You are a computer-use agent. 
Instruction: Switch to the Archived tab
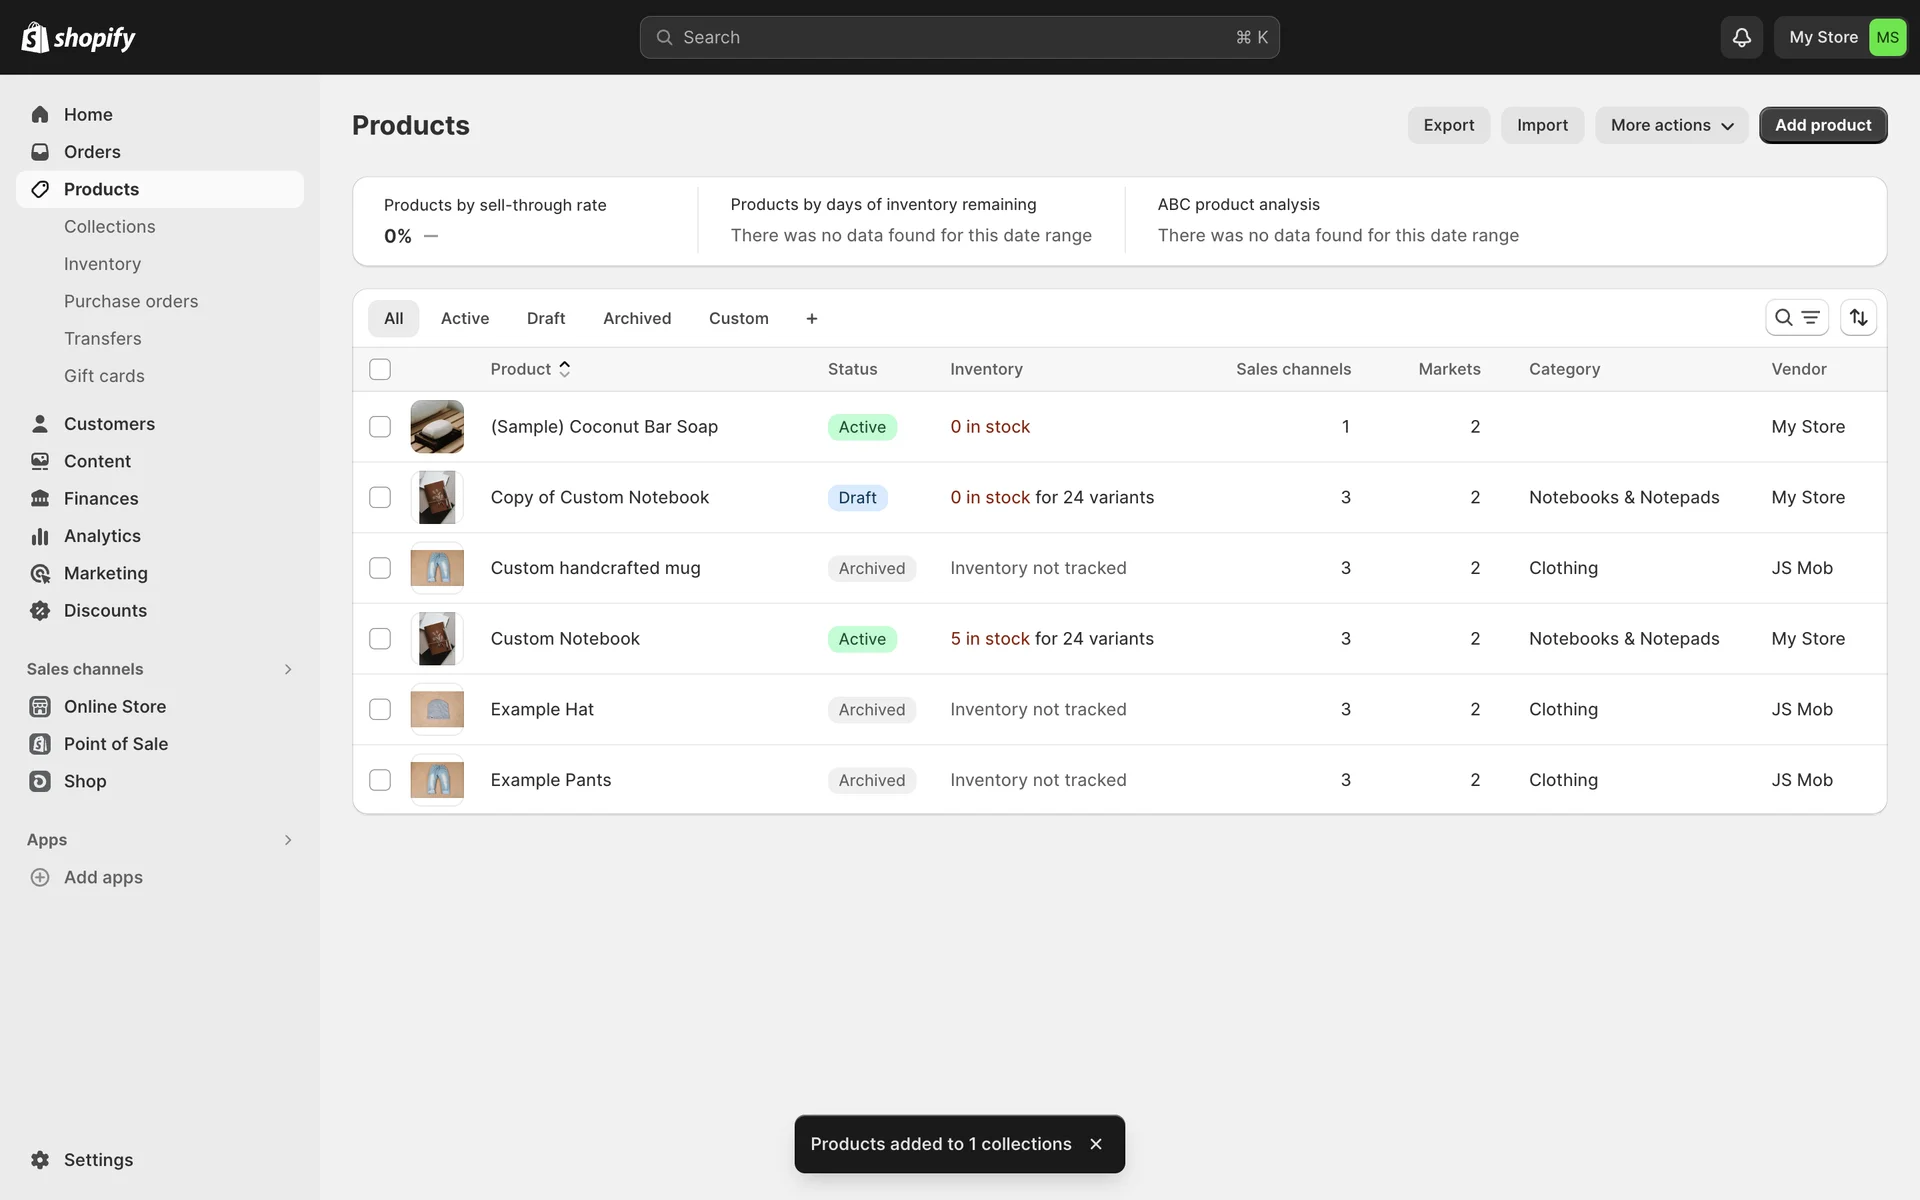(636, 318)
